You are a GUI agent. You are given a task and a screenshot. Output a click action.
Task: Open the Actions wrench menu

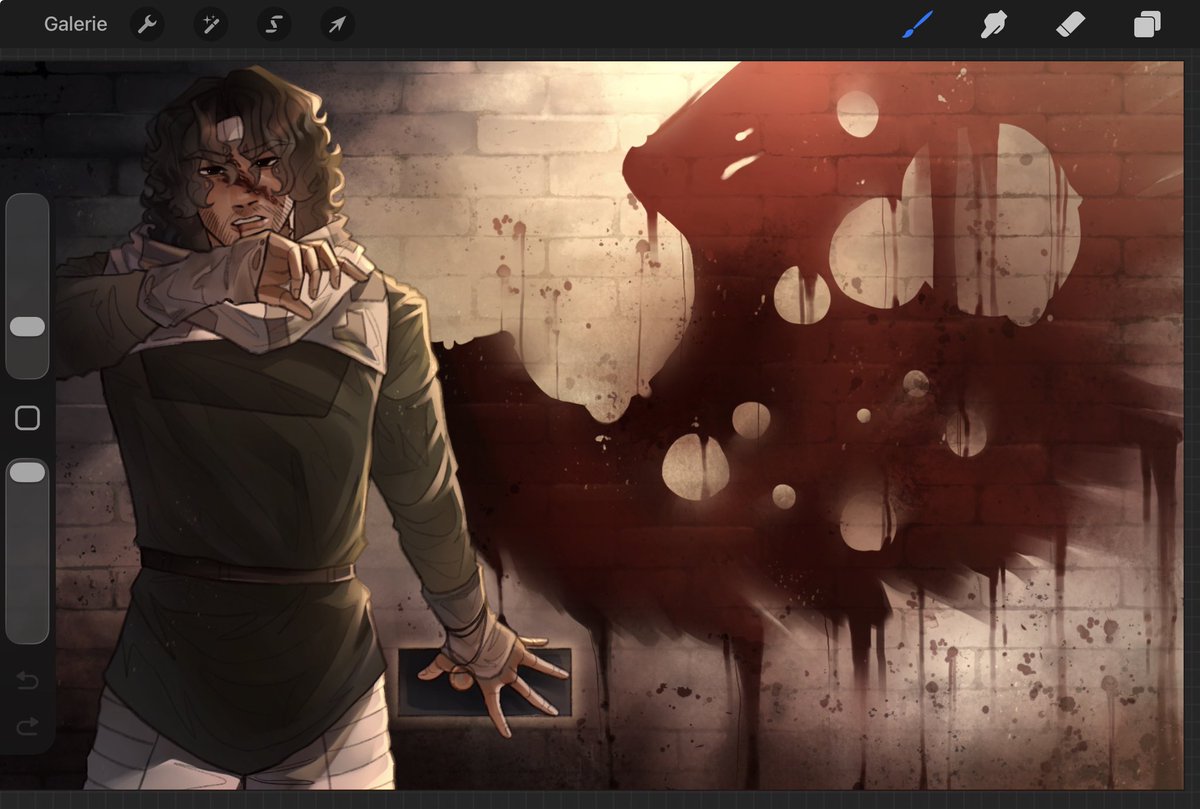[147, 24]
